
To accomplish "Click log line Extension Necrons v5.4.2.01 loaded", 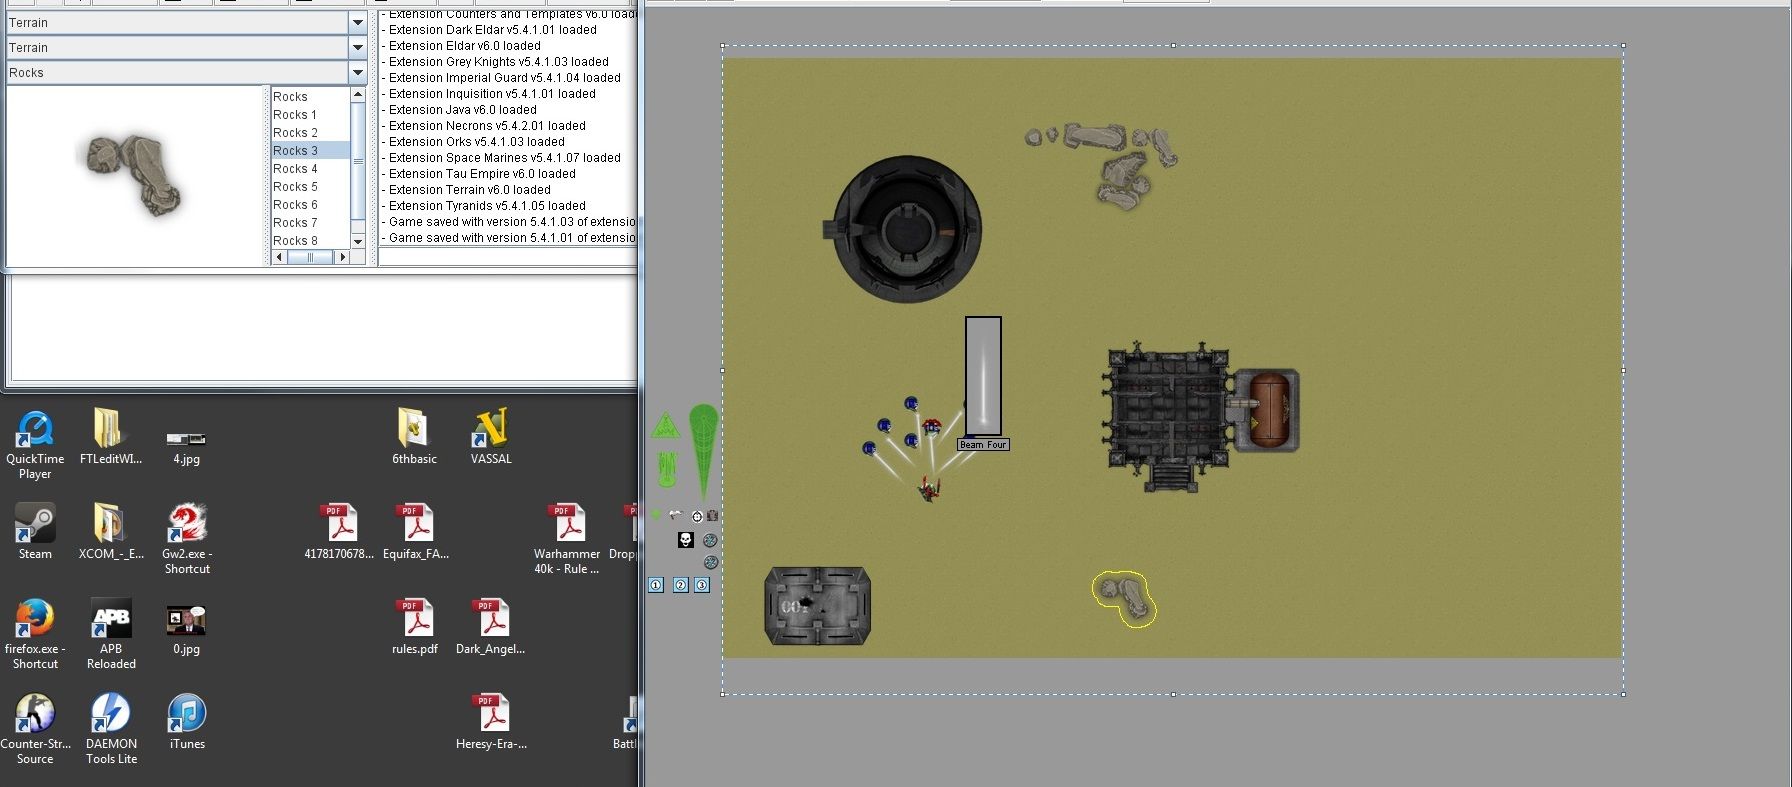I will point(483,126).
